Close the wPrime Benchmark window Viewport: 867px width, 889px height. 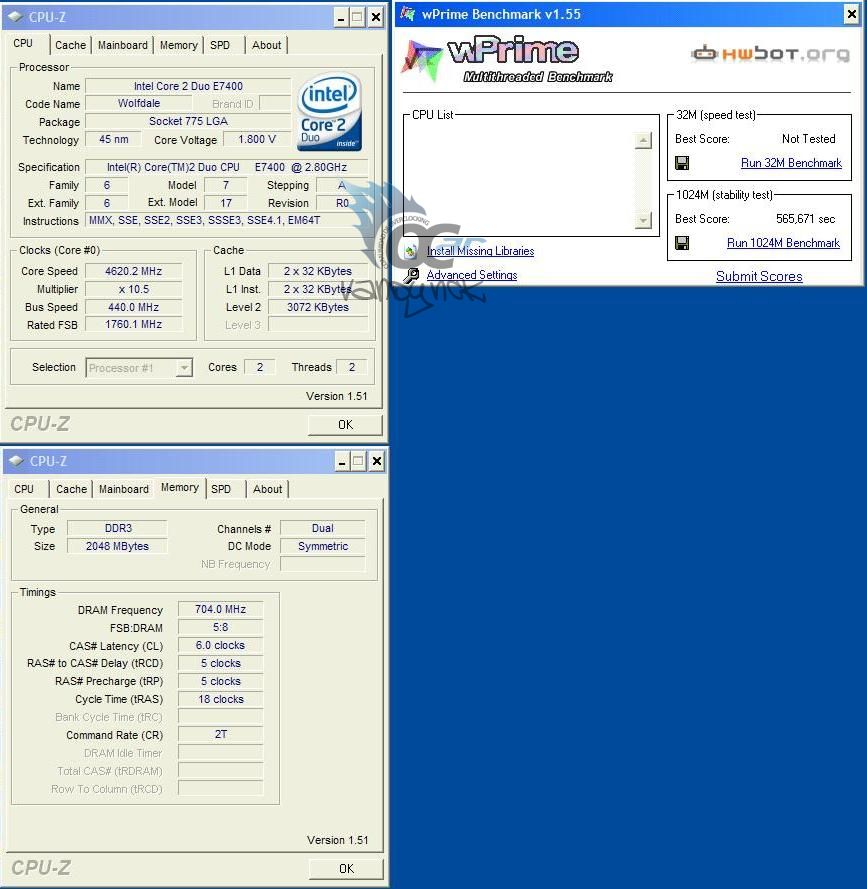(851, 14)
